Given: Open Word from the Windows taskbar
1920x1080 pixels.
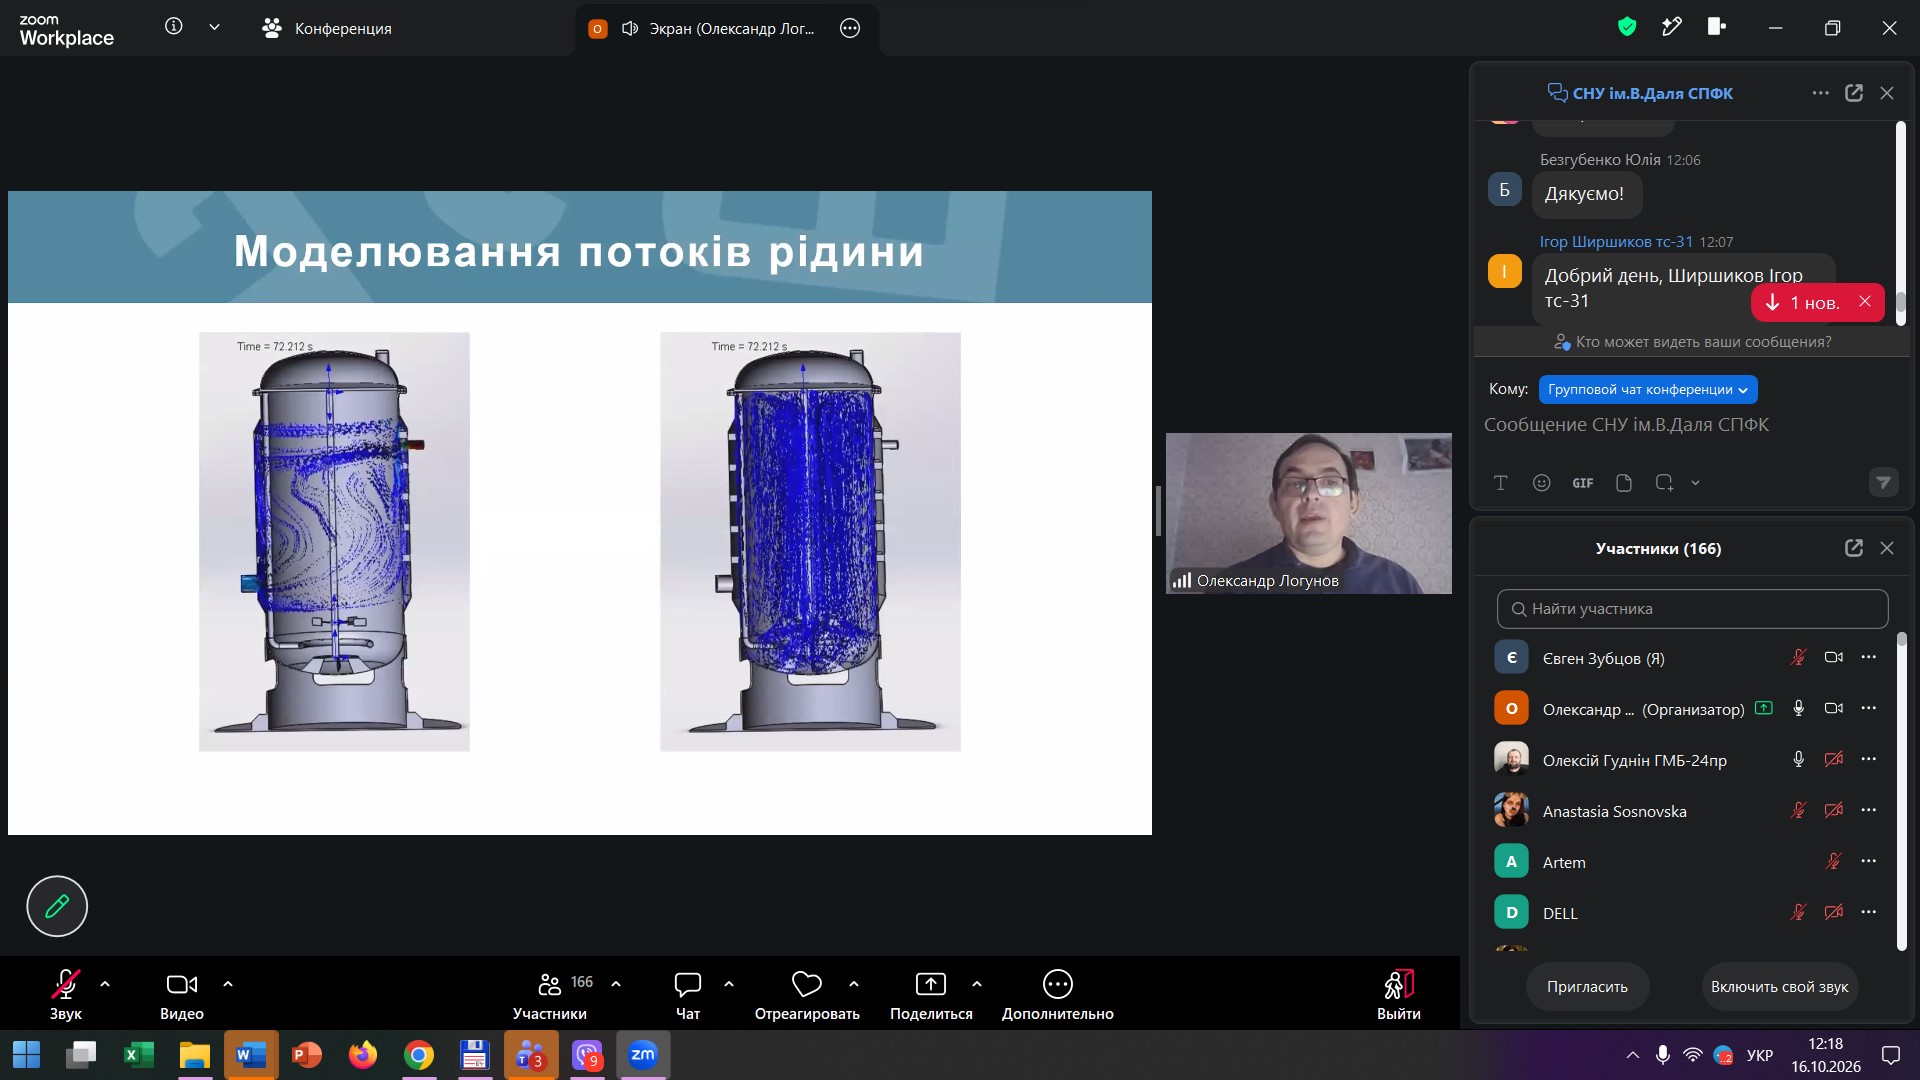Looking at the screenshot, I should click(x=251, y=1055).
